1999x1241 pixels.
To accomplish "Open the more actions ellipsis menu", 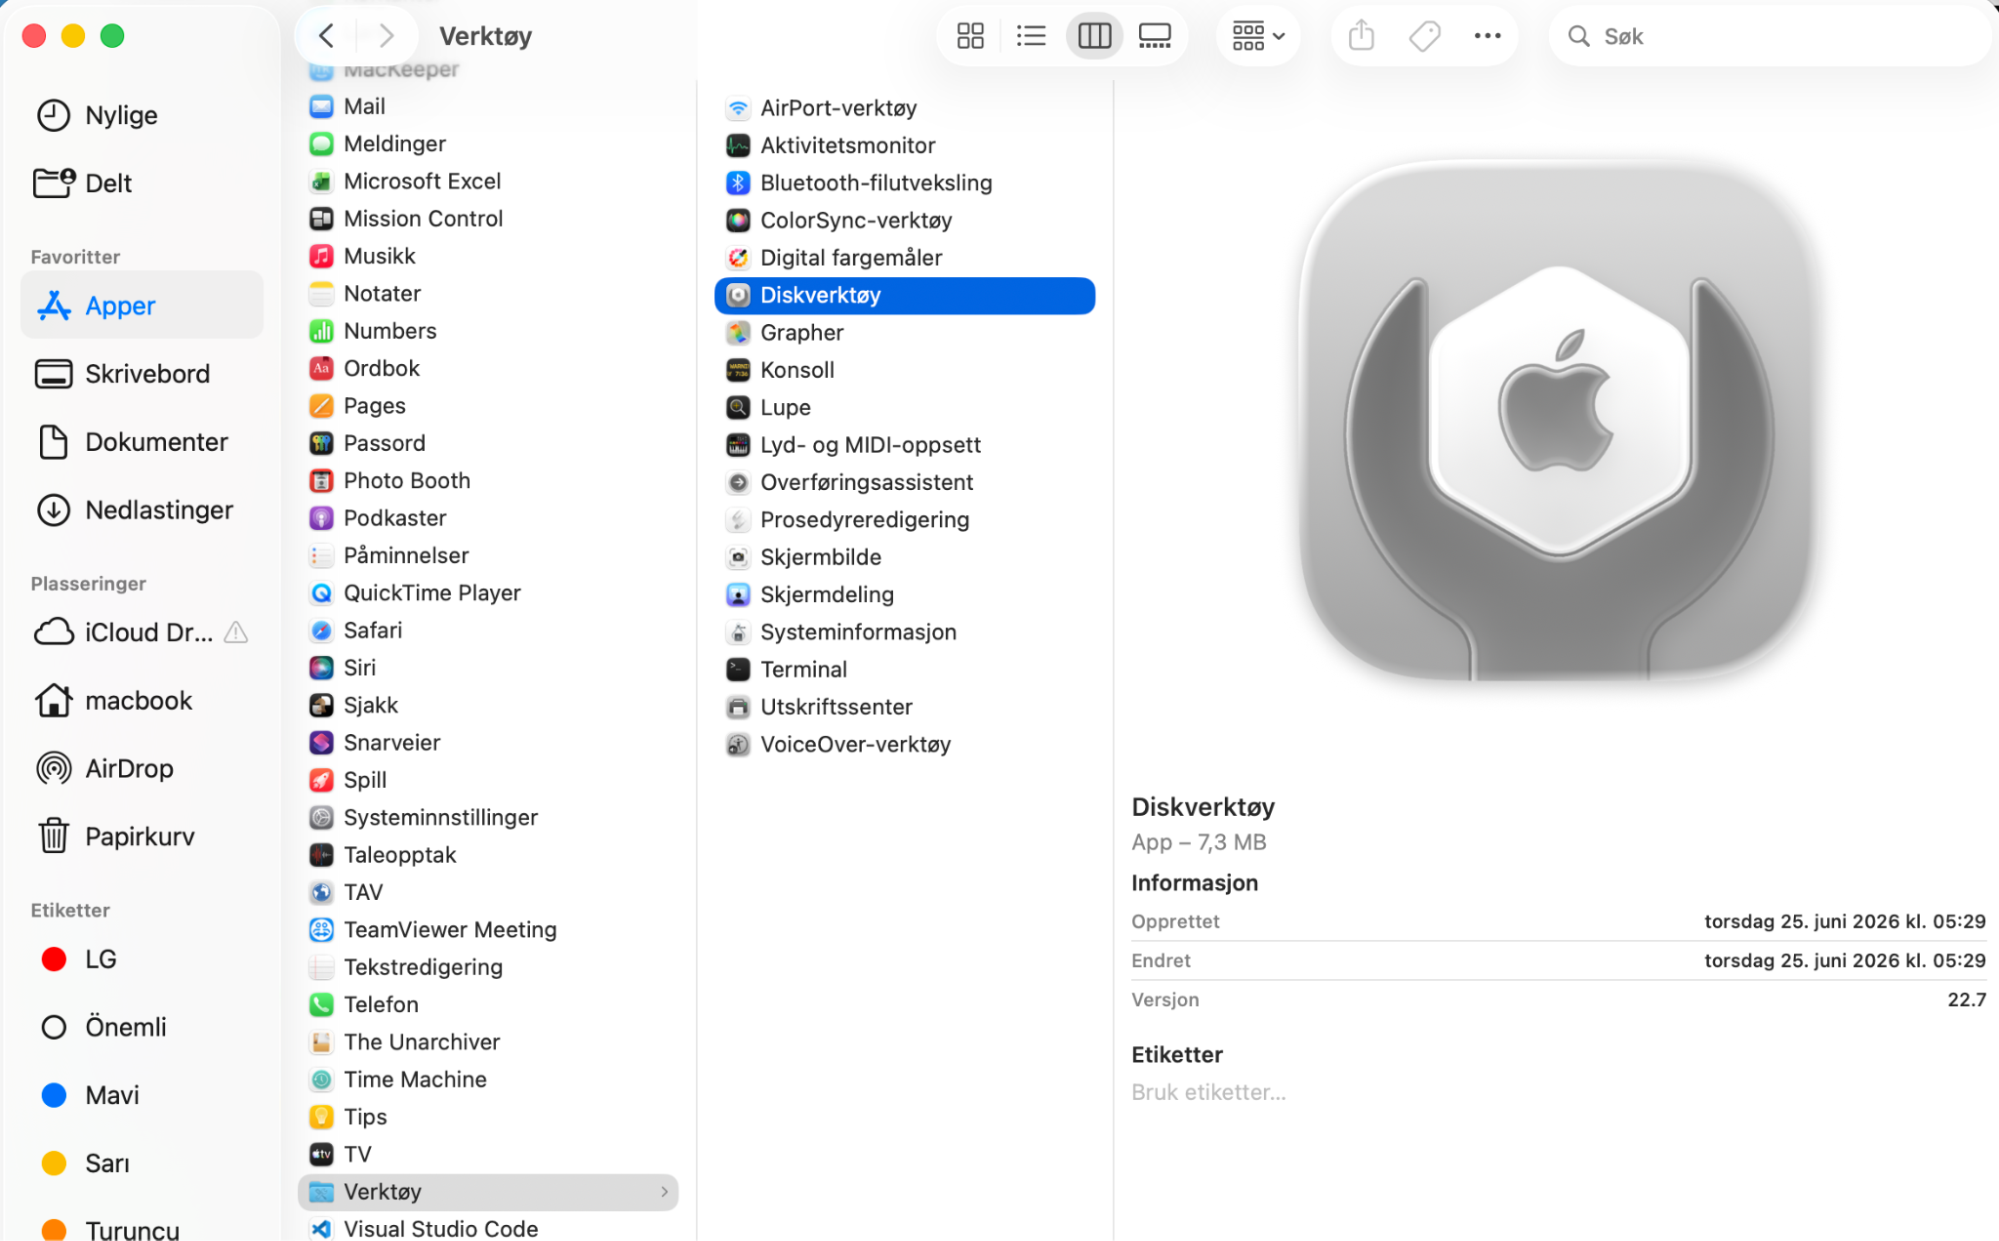I will pos(1487,36).
